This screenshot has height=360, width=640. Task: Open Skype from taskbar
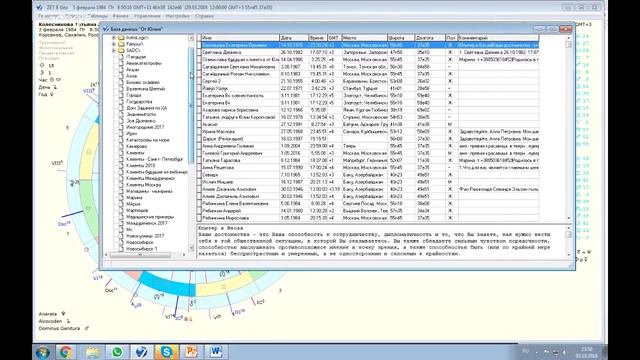(166, 352)
